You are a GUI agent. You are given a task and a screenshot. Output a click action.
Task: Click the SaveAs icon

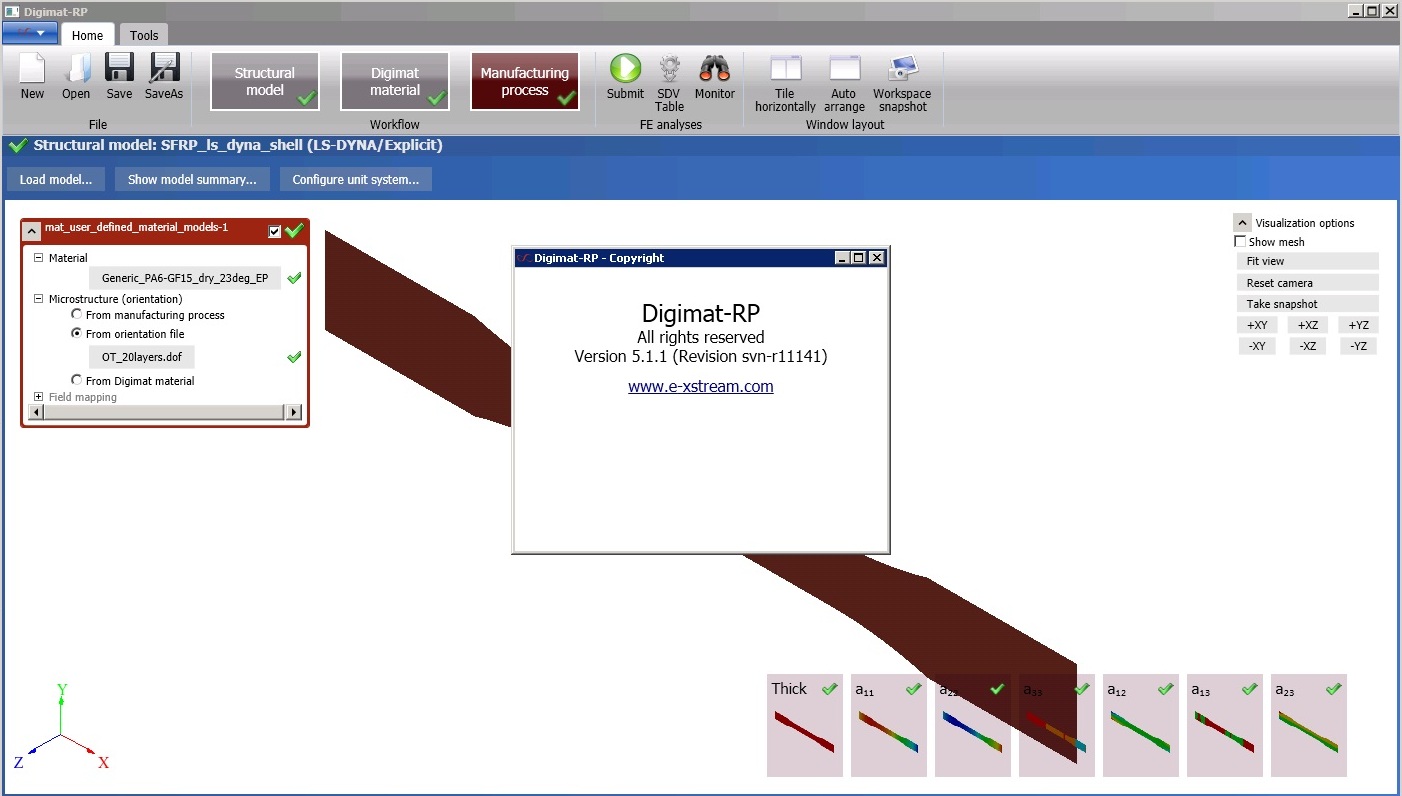(164, 77)
